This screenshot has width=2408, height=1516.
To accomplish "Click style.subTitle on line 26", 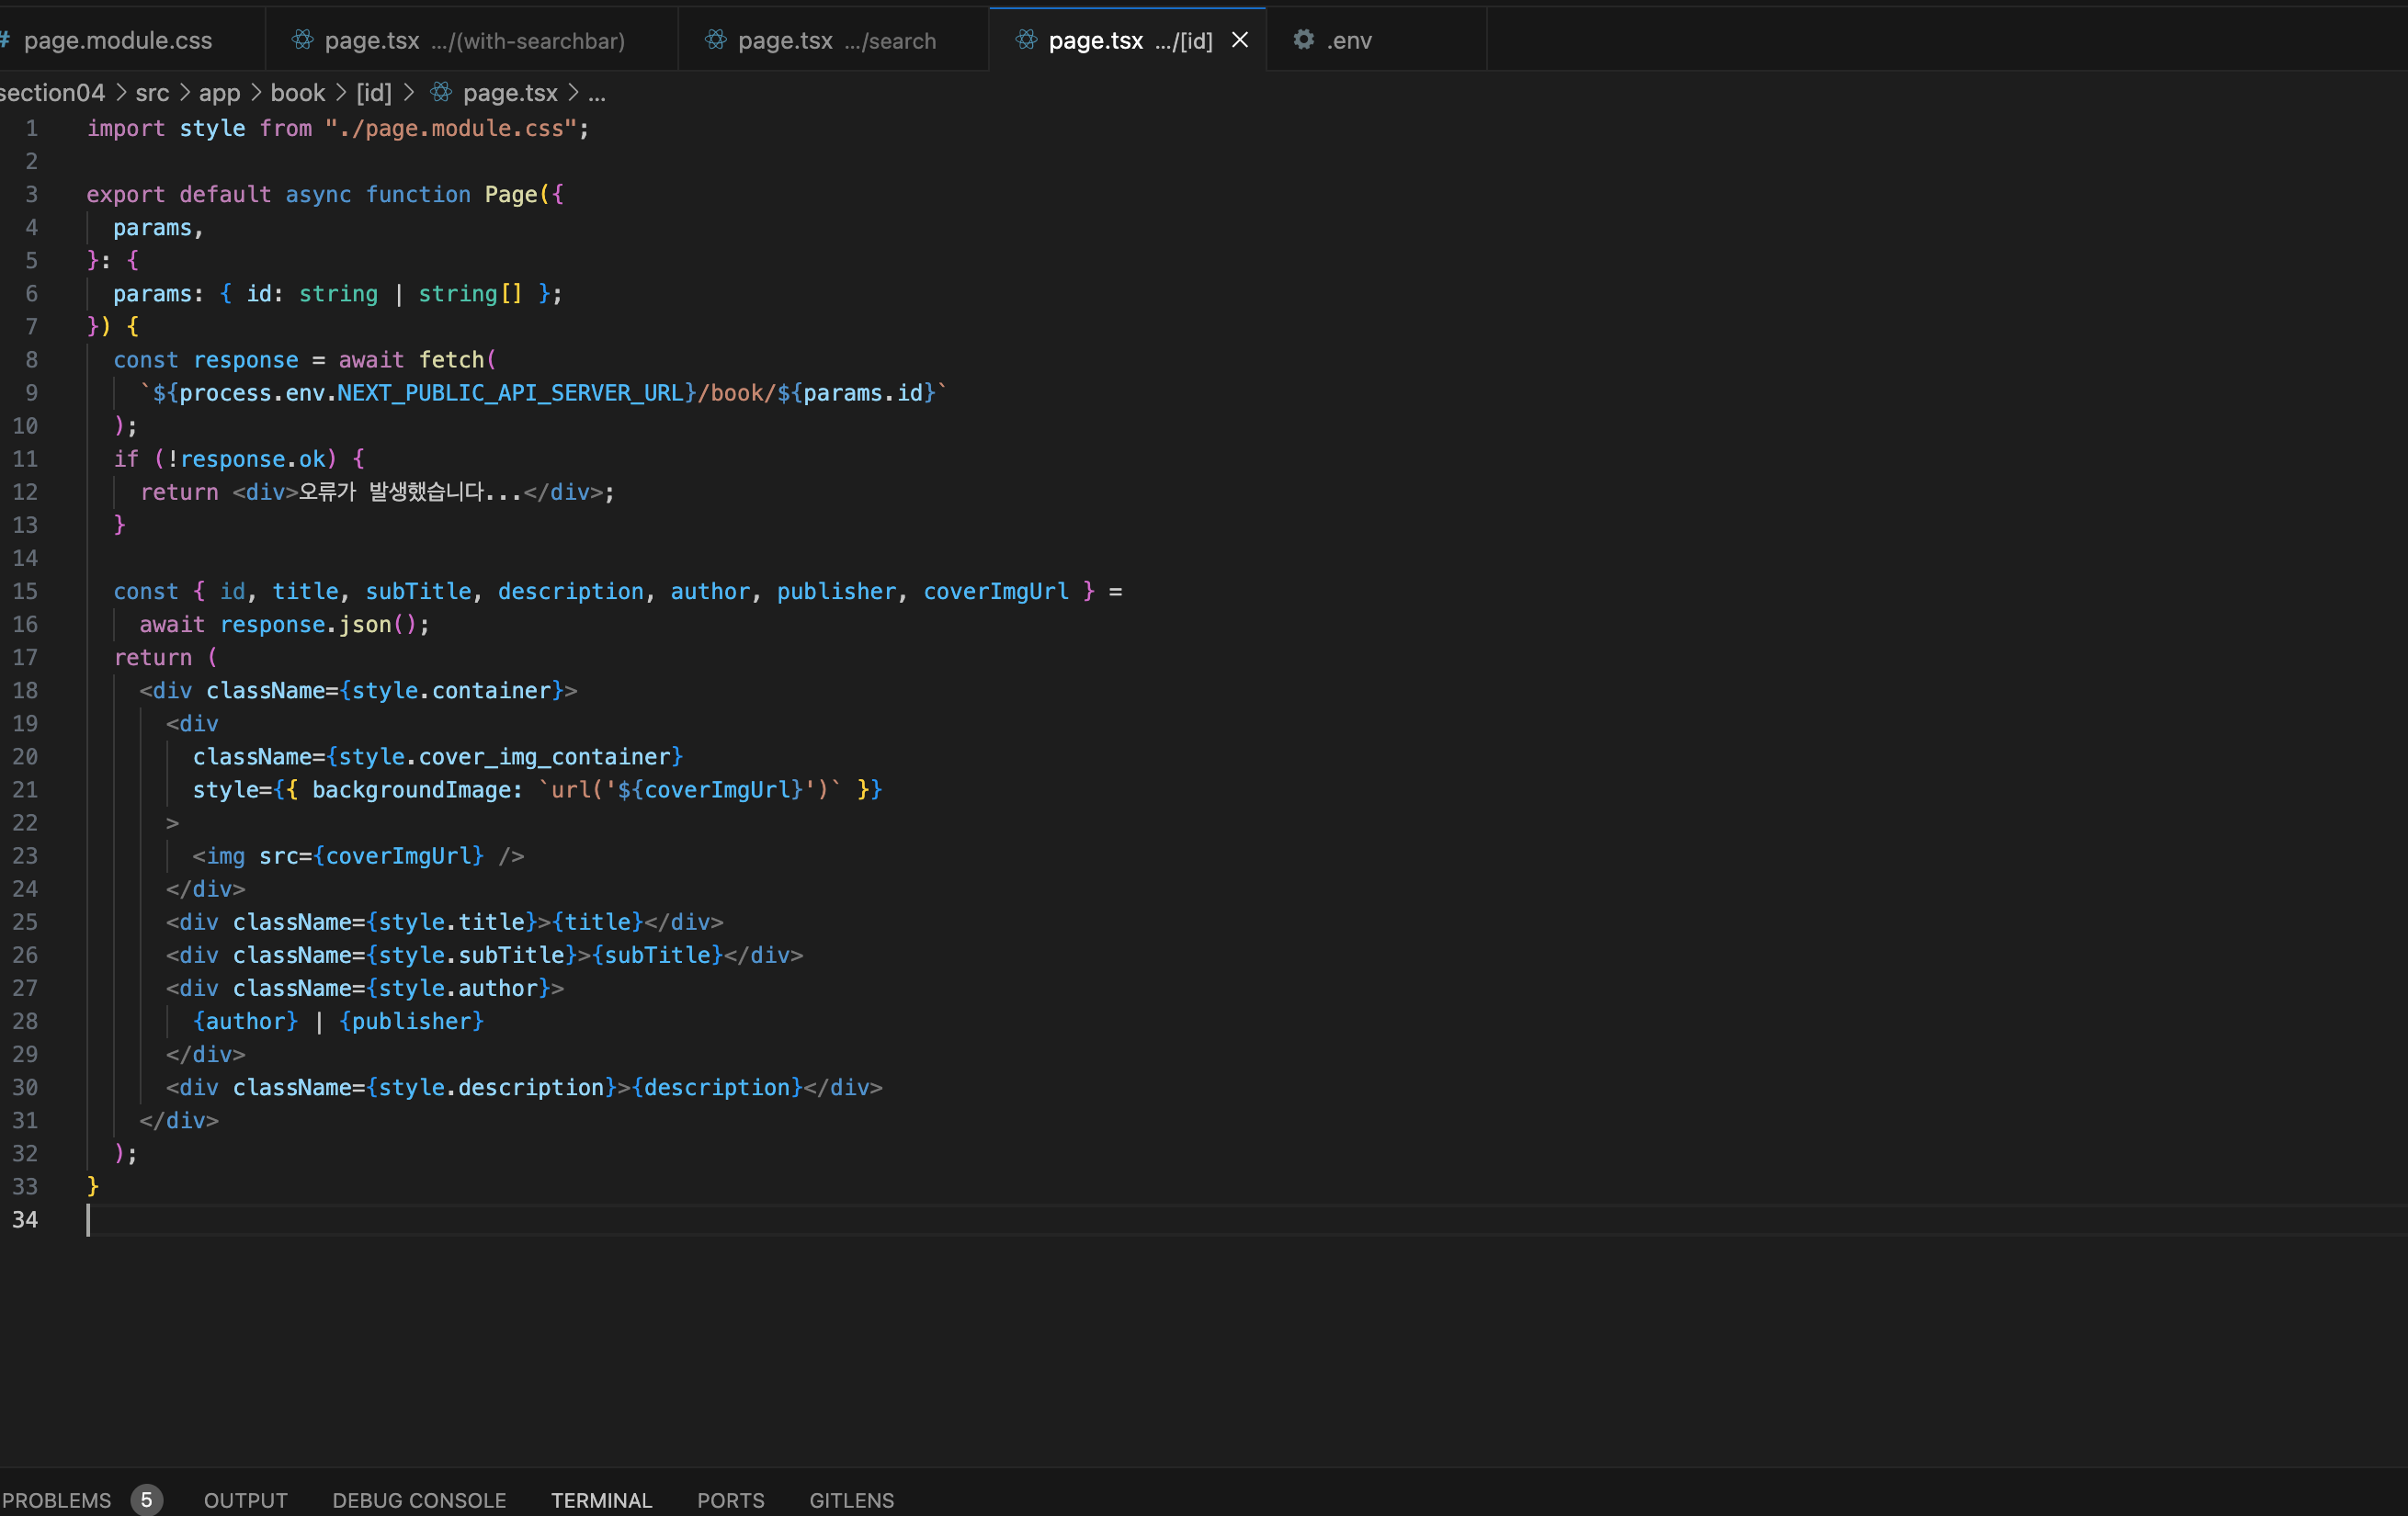I will point(472,955).
